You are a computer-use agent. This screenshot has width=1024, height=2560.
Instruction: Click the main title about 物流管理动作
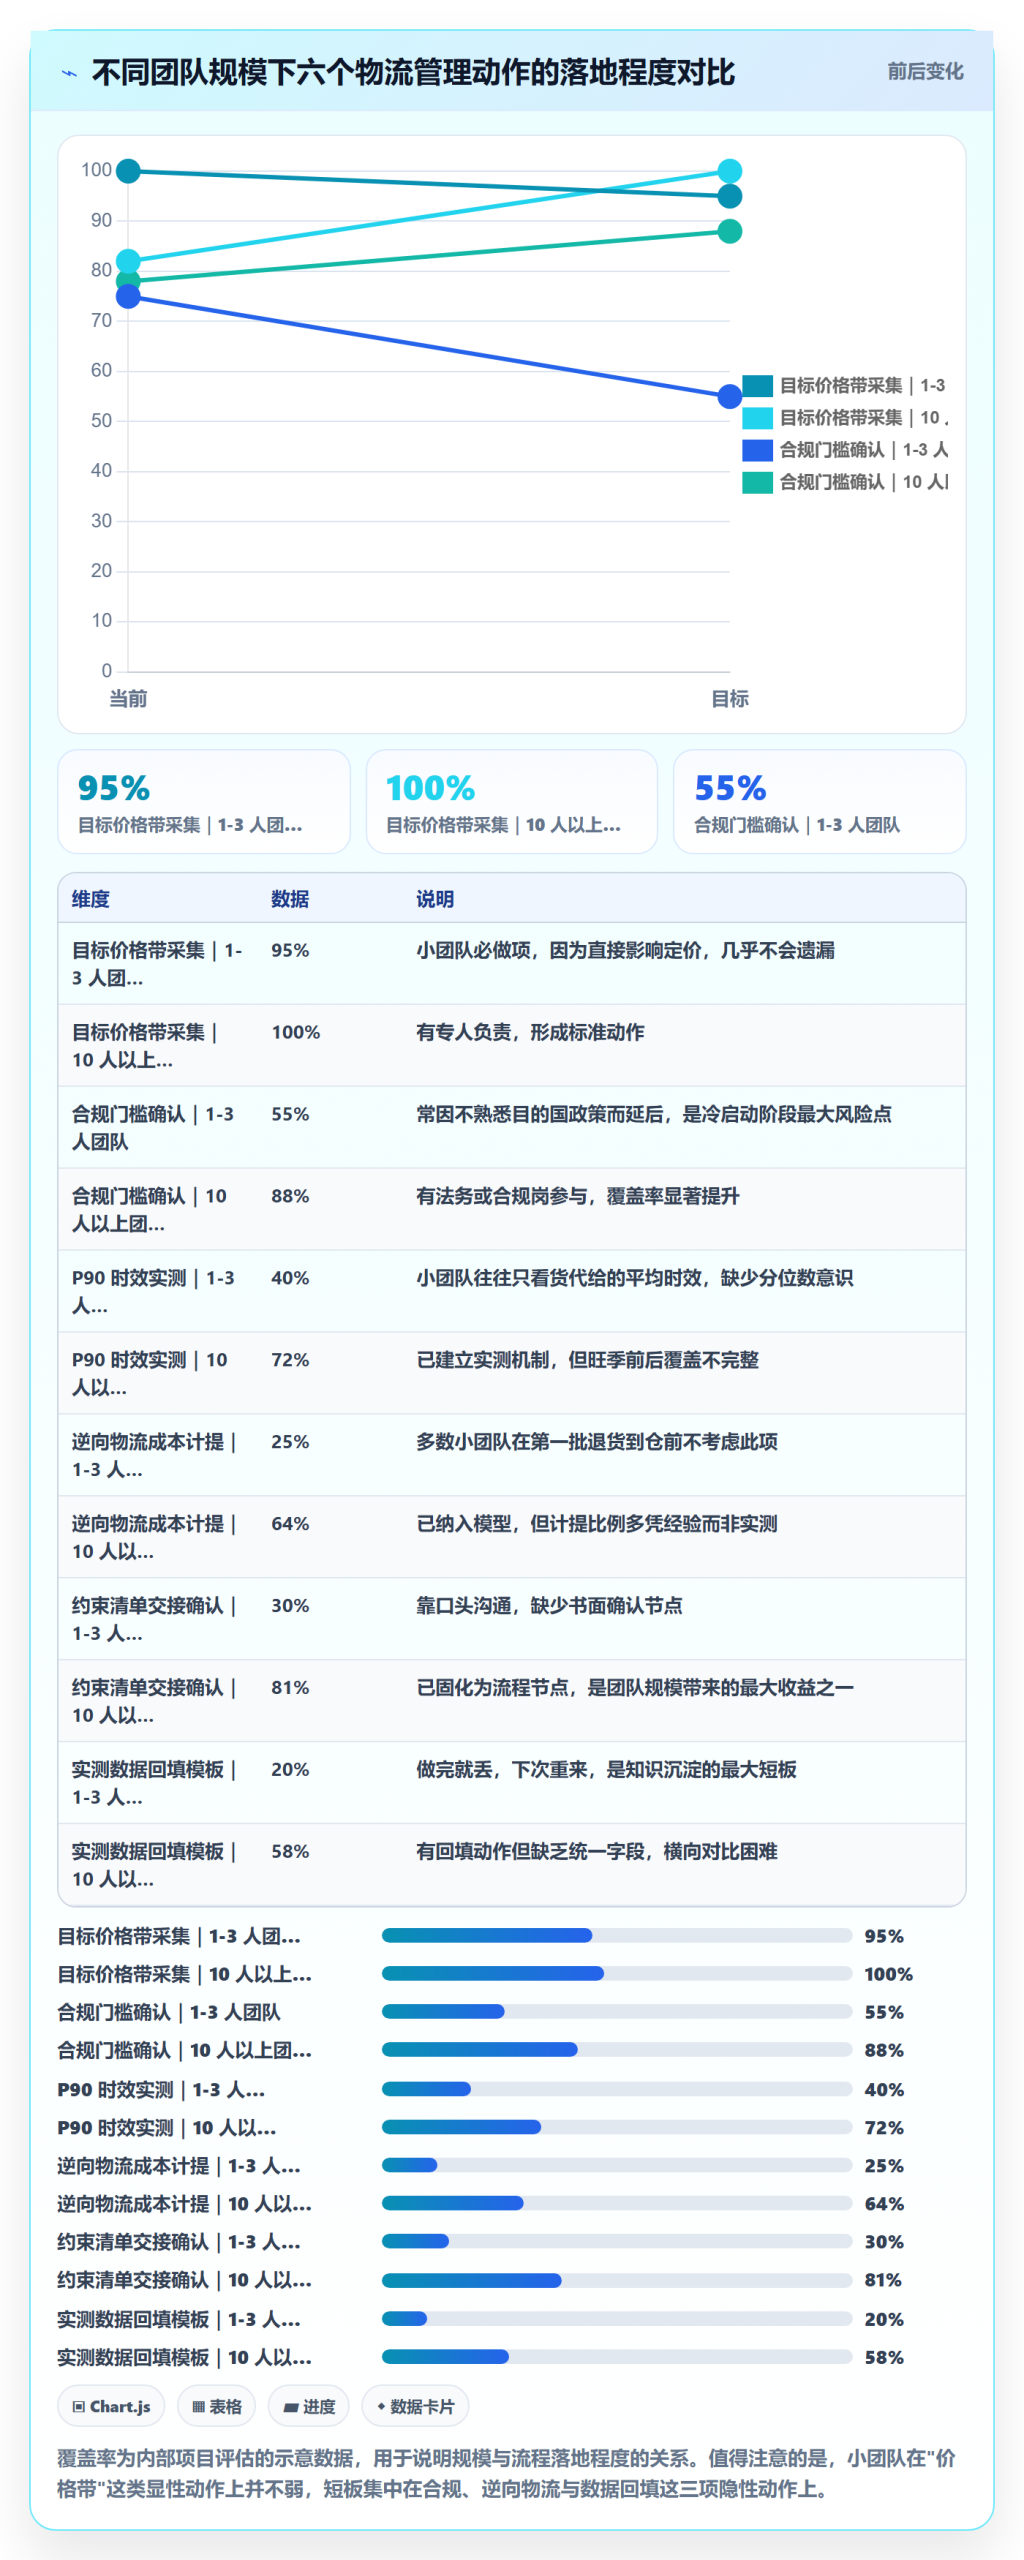[x=413, y=72]
